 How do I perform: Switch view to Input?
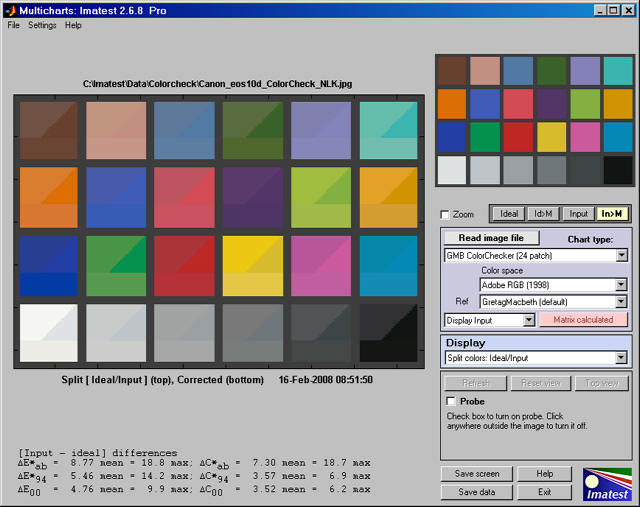point(578,213)
